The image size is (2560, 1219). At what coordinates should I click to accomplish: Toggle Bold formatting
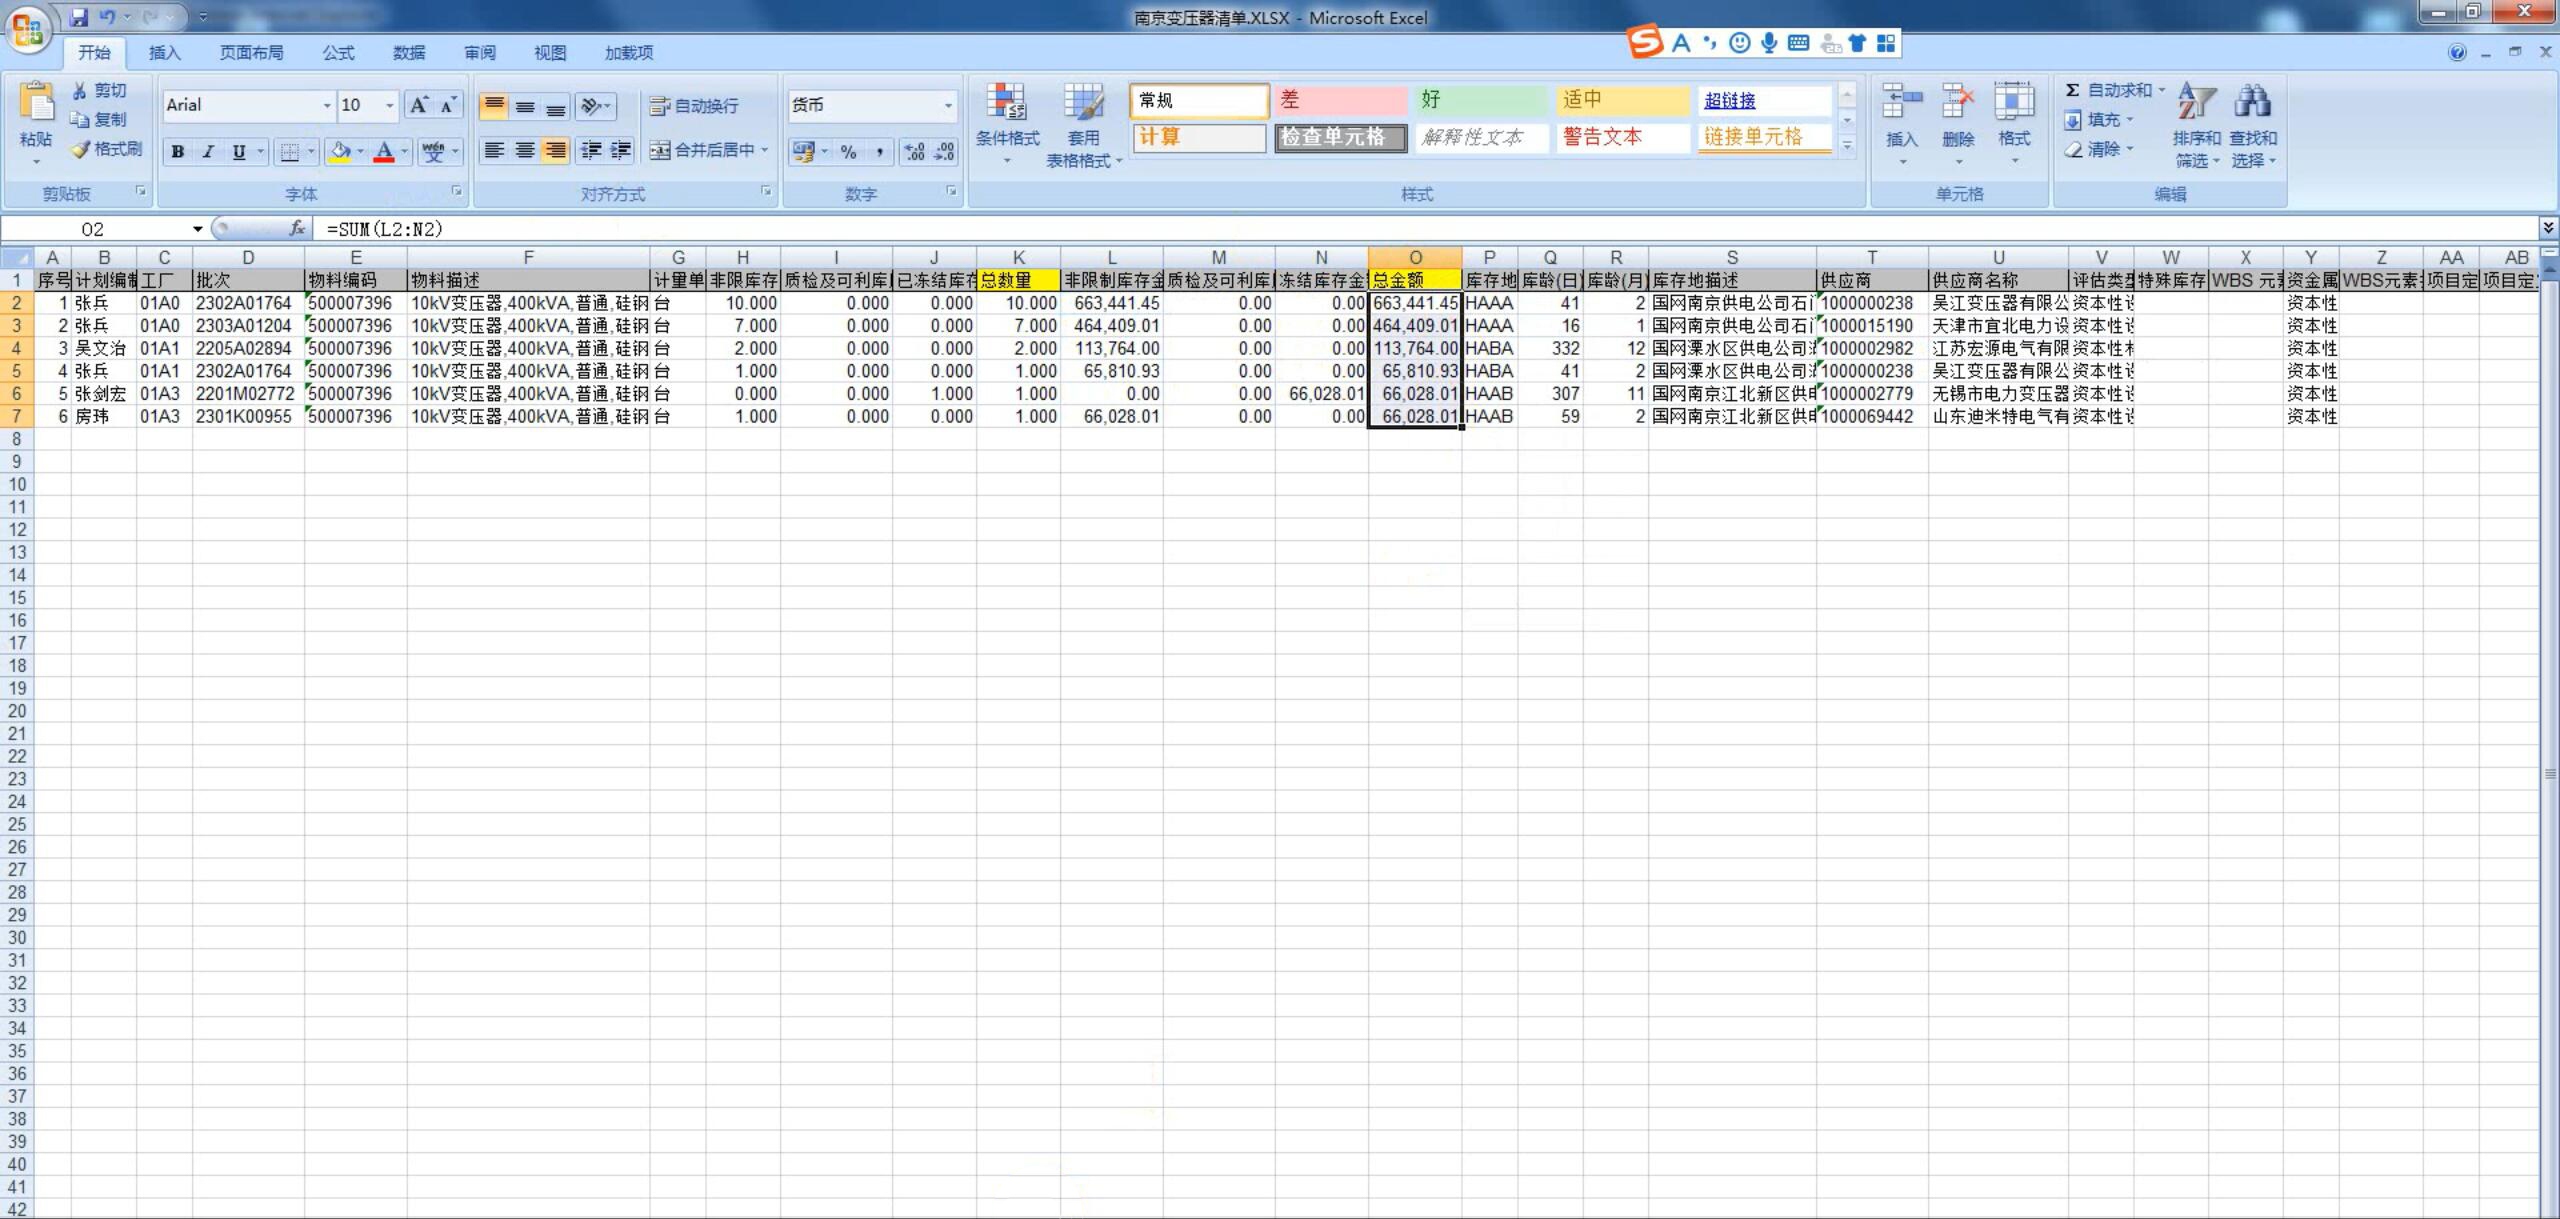(x=177, y=152)
